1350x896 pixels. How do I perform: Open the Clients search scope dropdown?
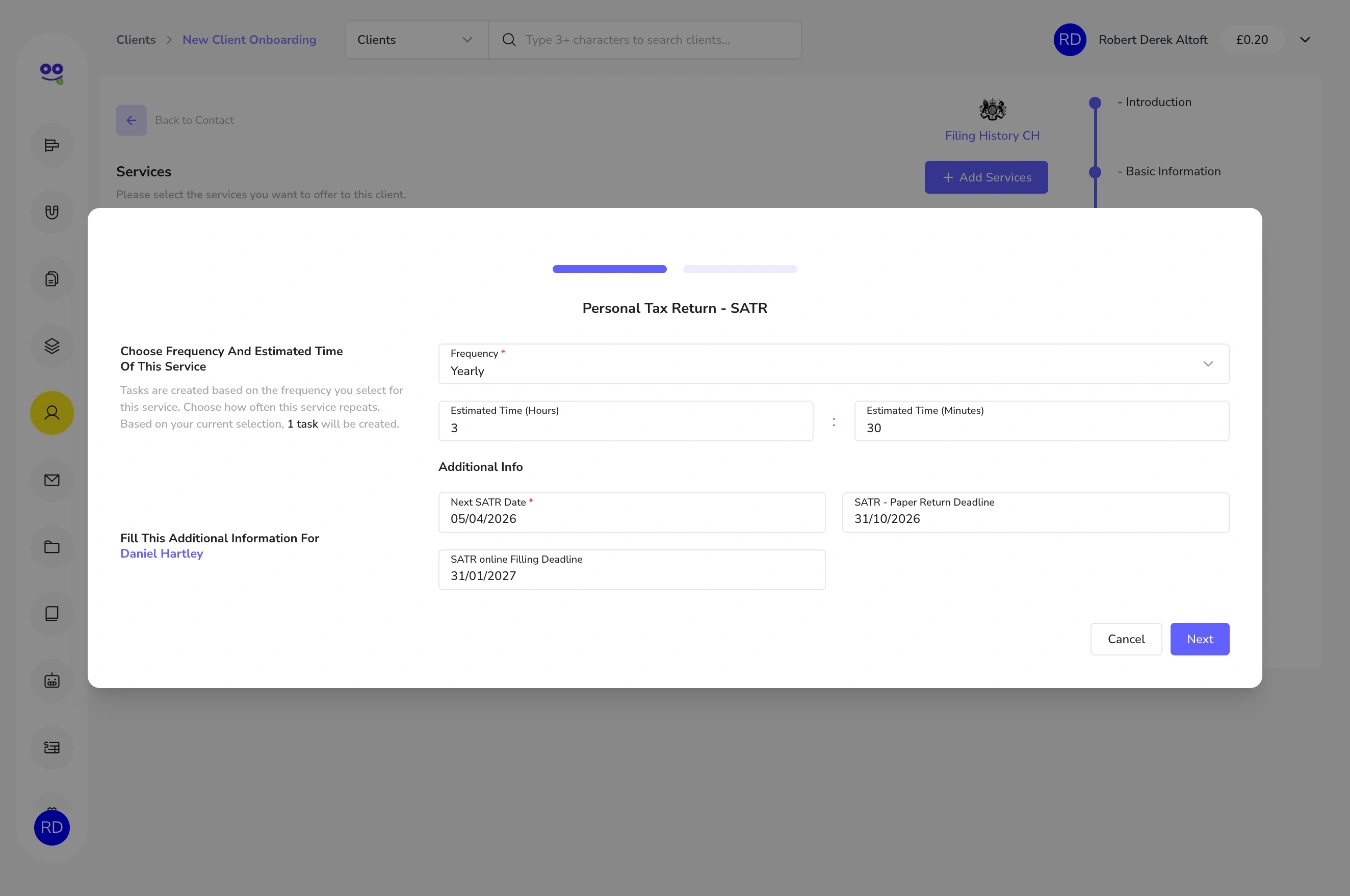[416, 40]
